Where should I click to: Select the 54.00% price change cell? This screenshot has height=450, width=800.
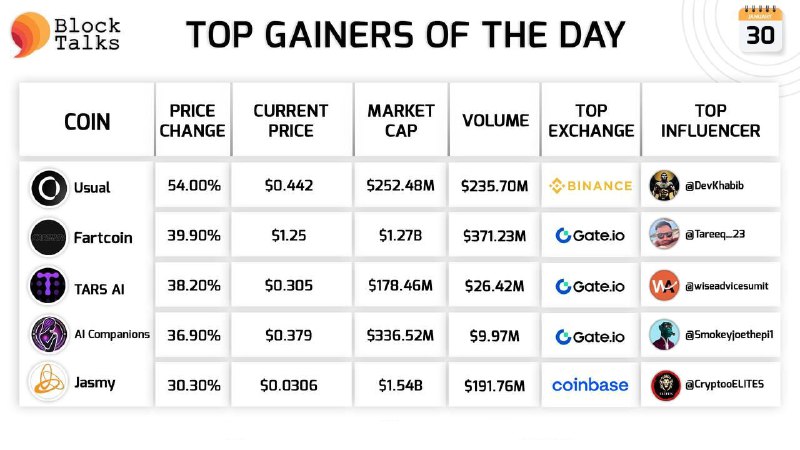(194, 185)
